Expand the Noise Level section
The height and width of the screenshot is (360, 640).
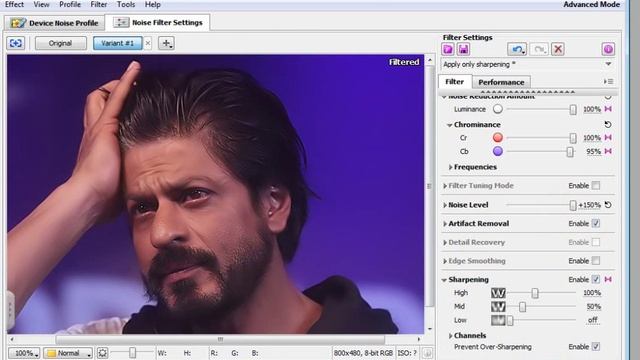(445, 205)
